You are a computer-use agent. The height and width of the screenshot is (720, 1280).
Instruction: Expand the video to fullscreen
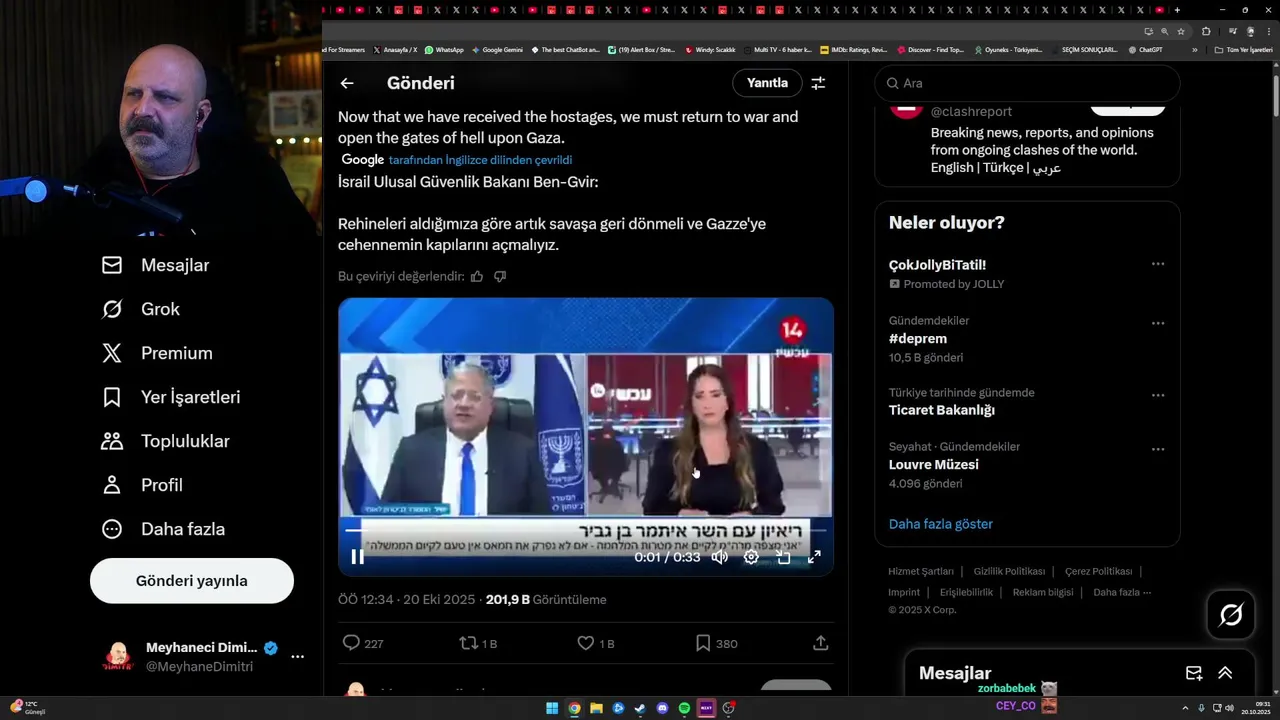click(x=814, y=557)
